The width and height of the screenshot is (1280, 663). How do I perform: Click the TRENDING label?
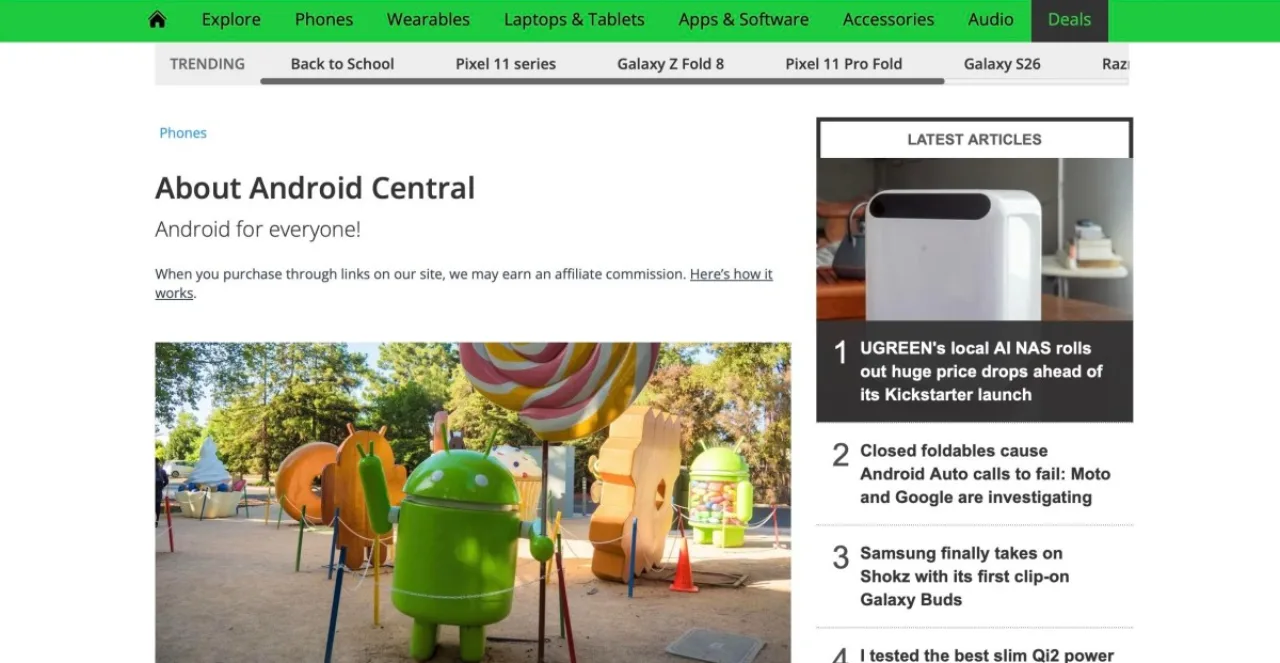(207, 63)
